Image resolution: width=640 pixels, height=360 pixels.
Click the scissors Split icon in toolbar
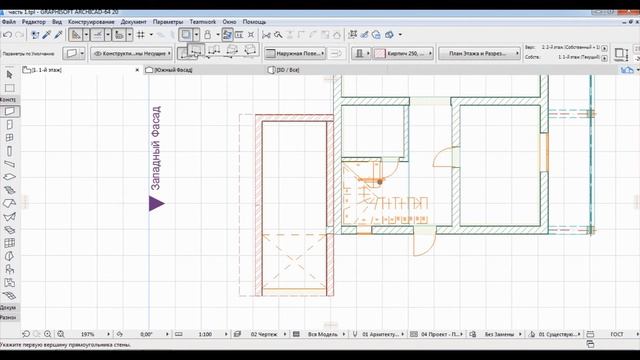point(266,35)
